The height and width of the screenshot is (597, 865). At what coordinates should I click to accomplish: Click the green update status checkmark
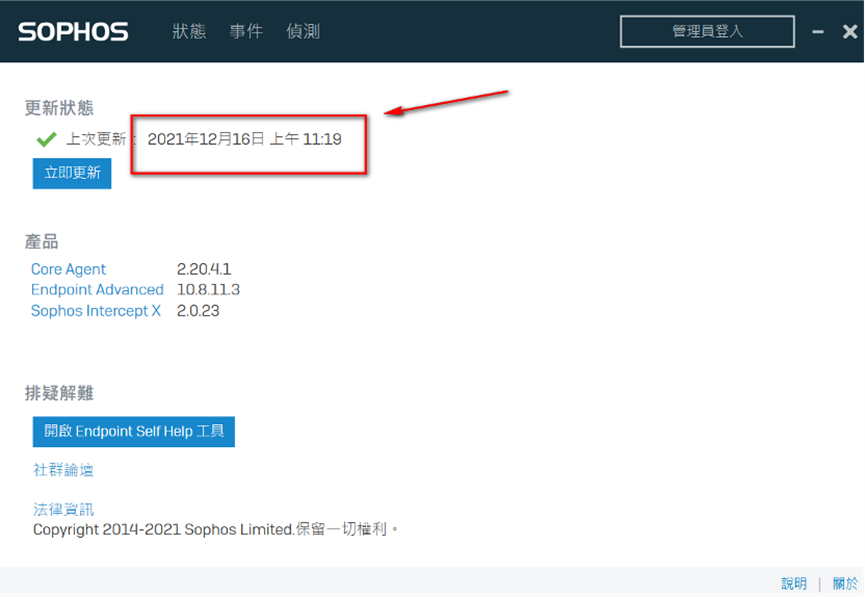(46, 139)
